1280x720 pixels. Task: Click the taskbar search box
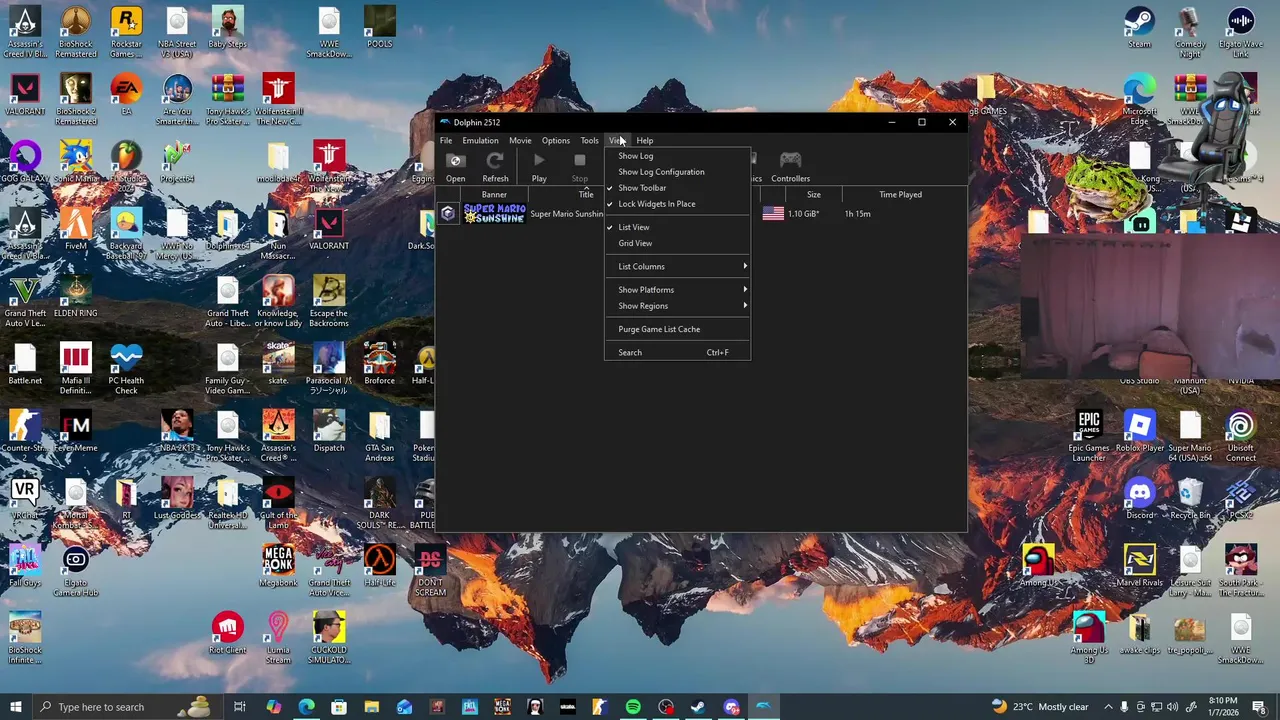coord(127,707)
